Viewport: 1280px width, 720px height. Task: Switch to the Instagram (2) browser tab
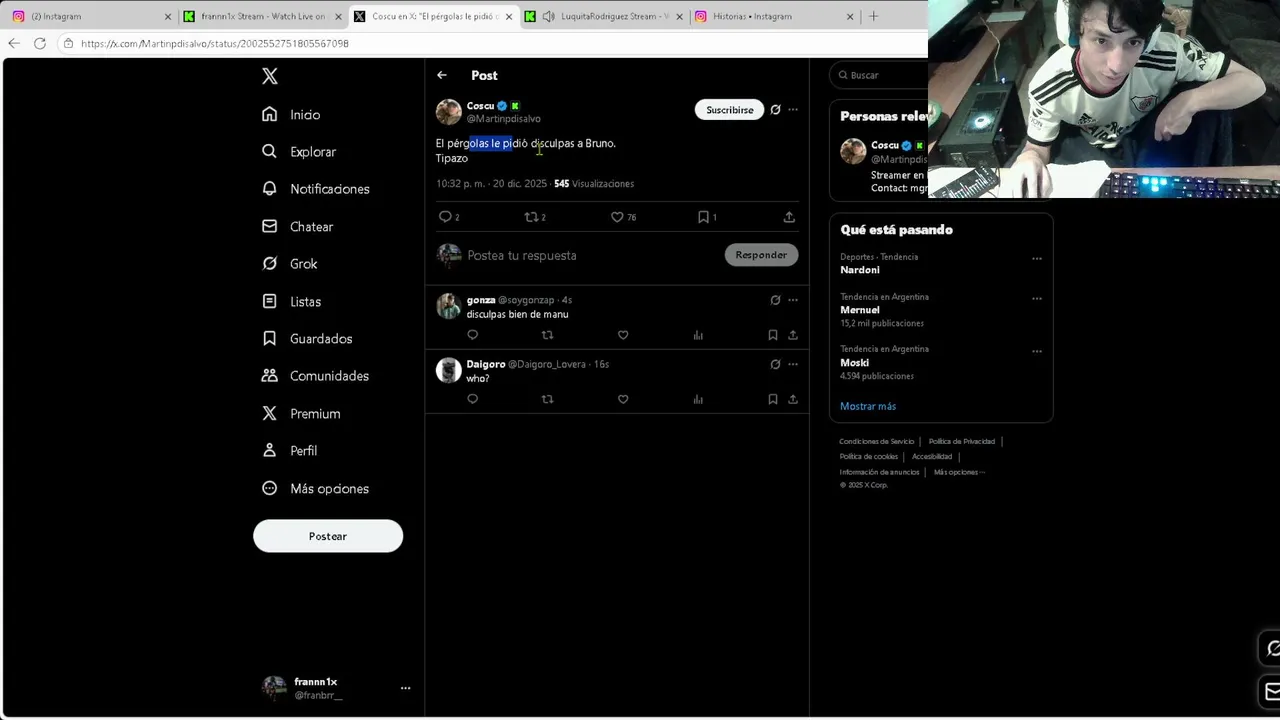[x=90, y=16]
